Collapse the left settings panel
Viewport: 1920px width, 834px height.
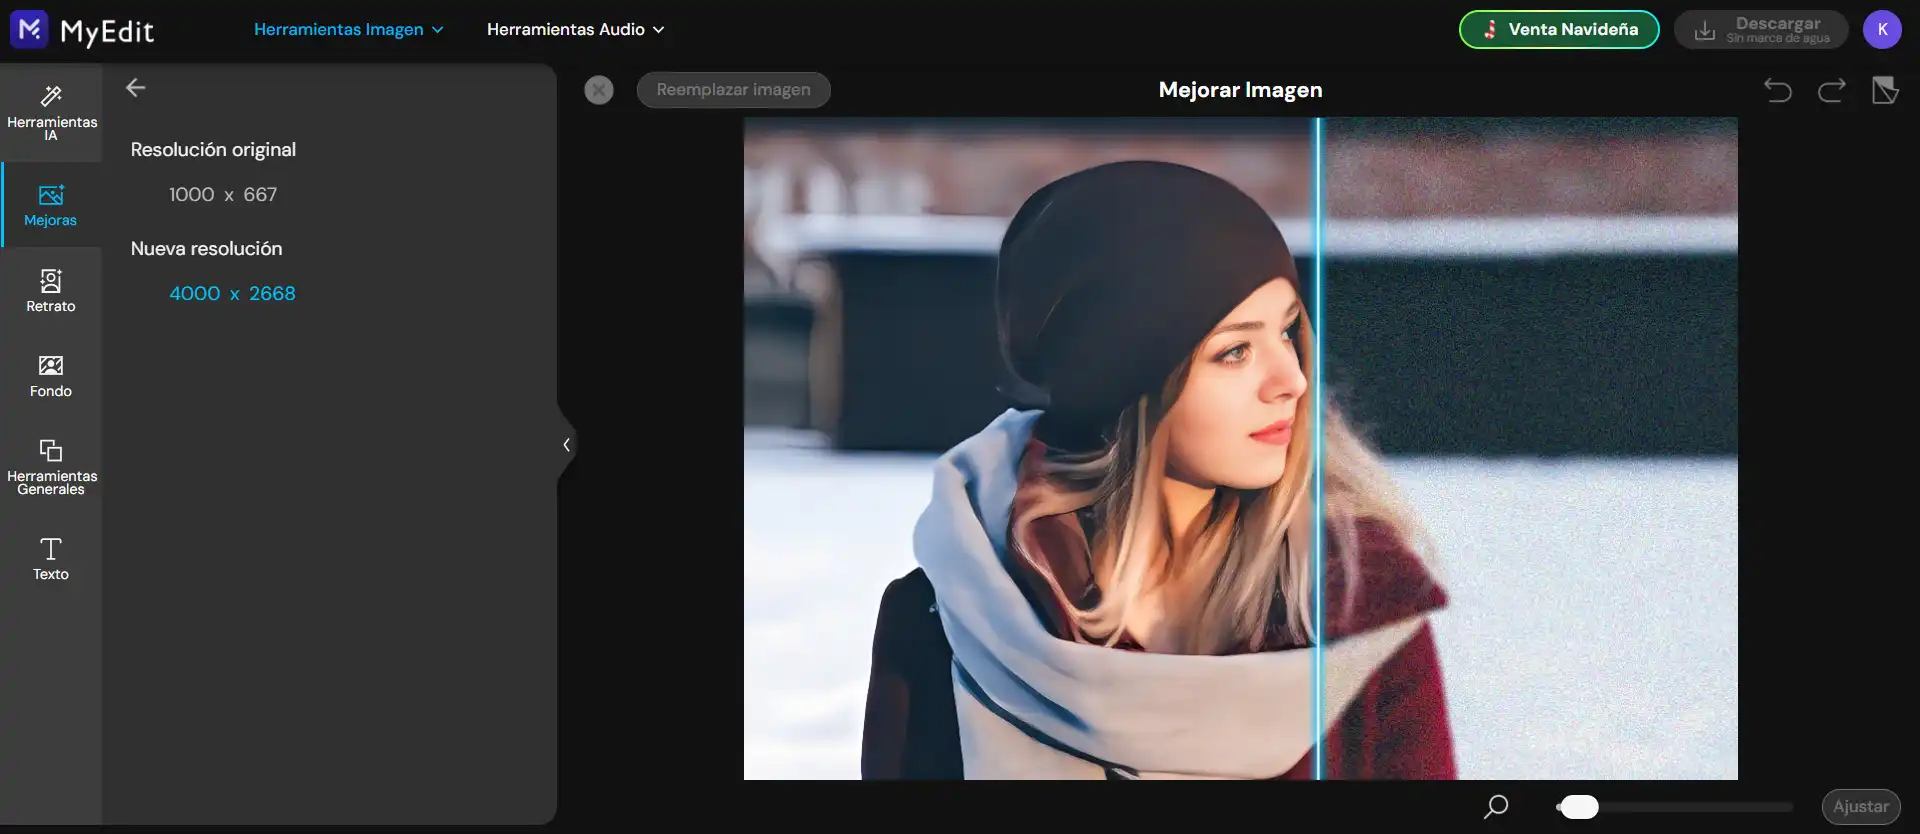[566, 445]
